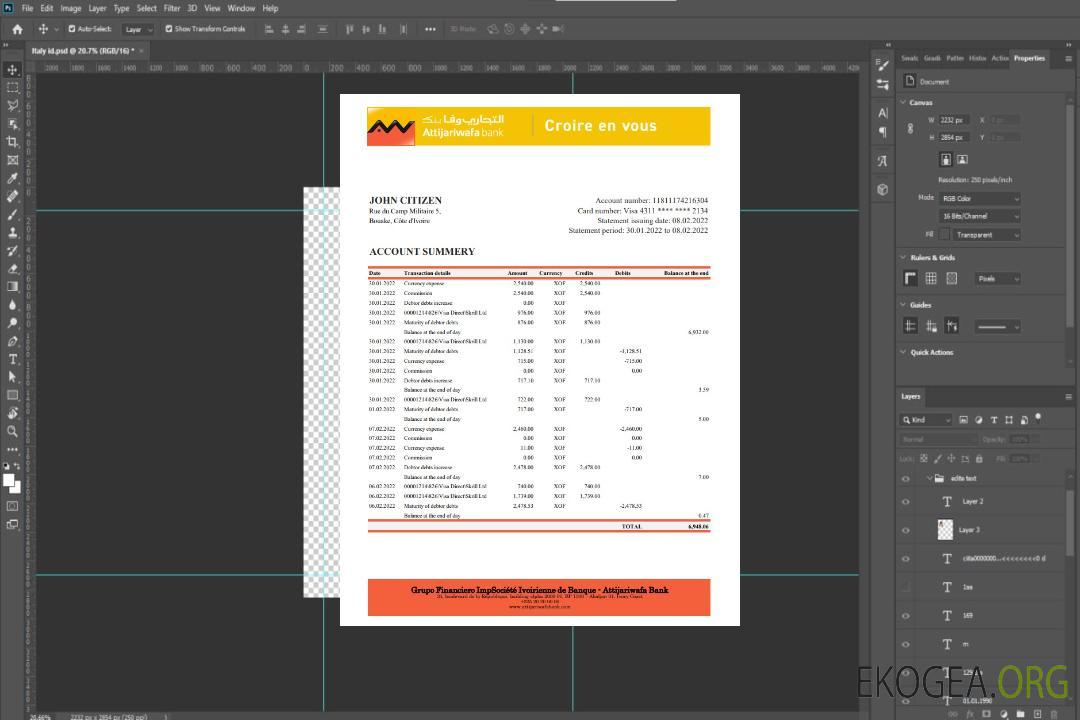Collapse the 'adte text' layer group
This screenshot has height=720, width=1080.
click(929, 479)
